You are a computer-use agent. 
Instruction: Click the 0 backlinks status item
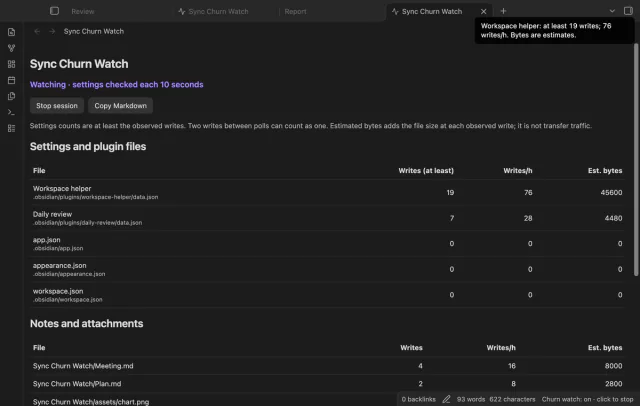tap(418, 399)
